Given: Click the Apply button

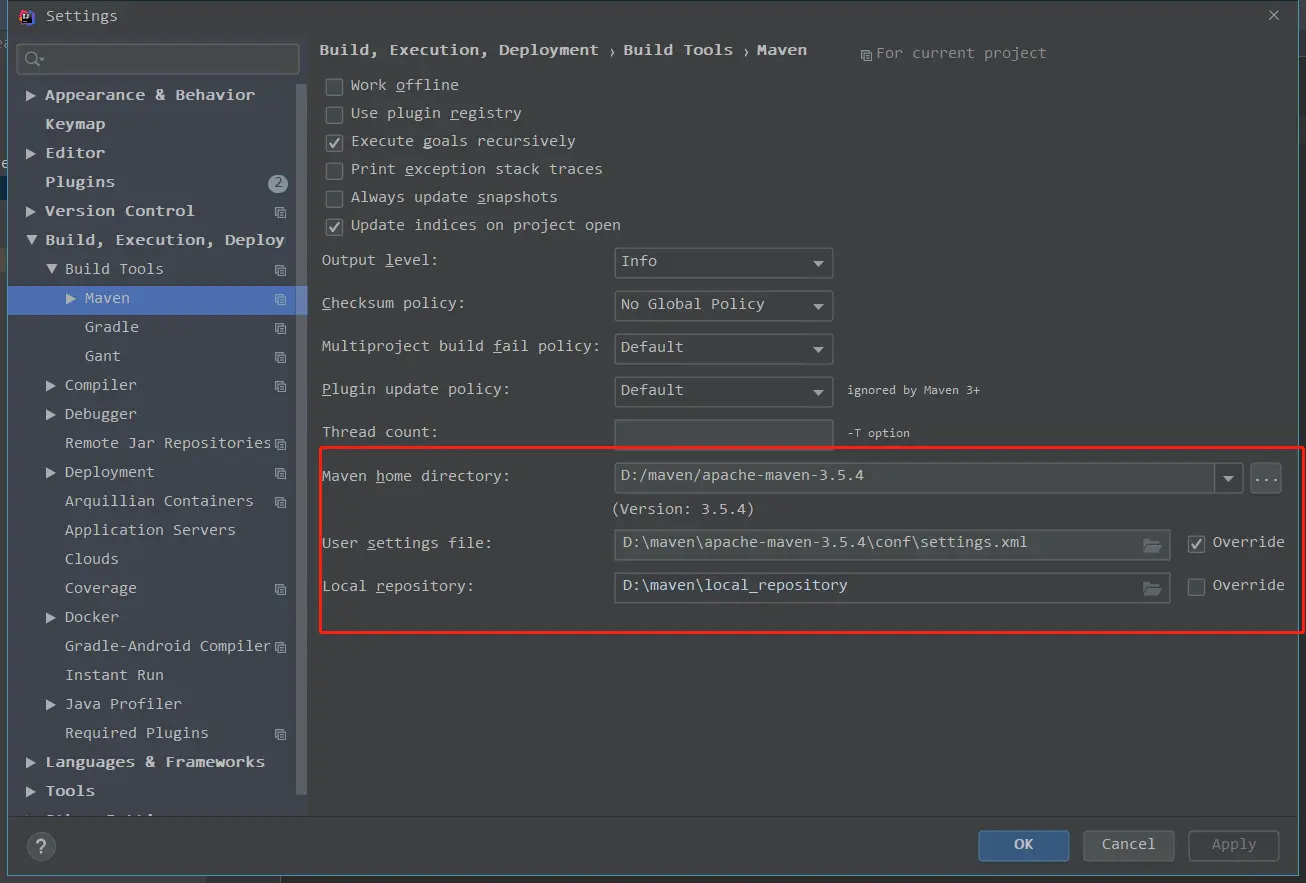Looking at the screenshot, I should 1234,845.
